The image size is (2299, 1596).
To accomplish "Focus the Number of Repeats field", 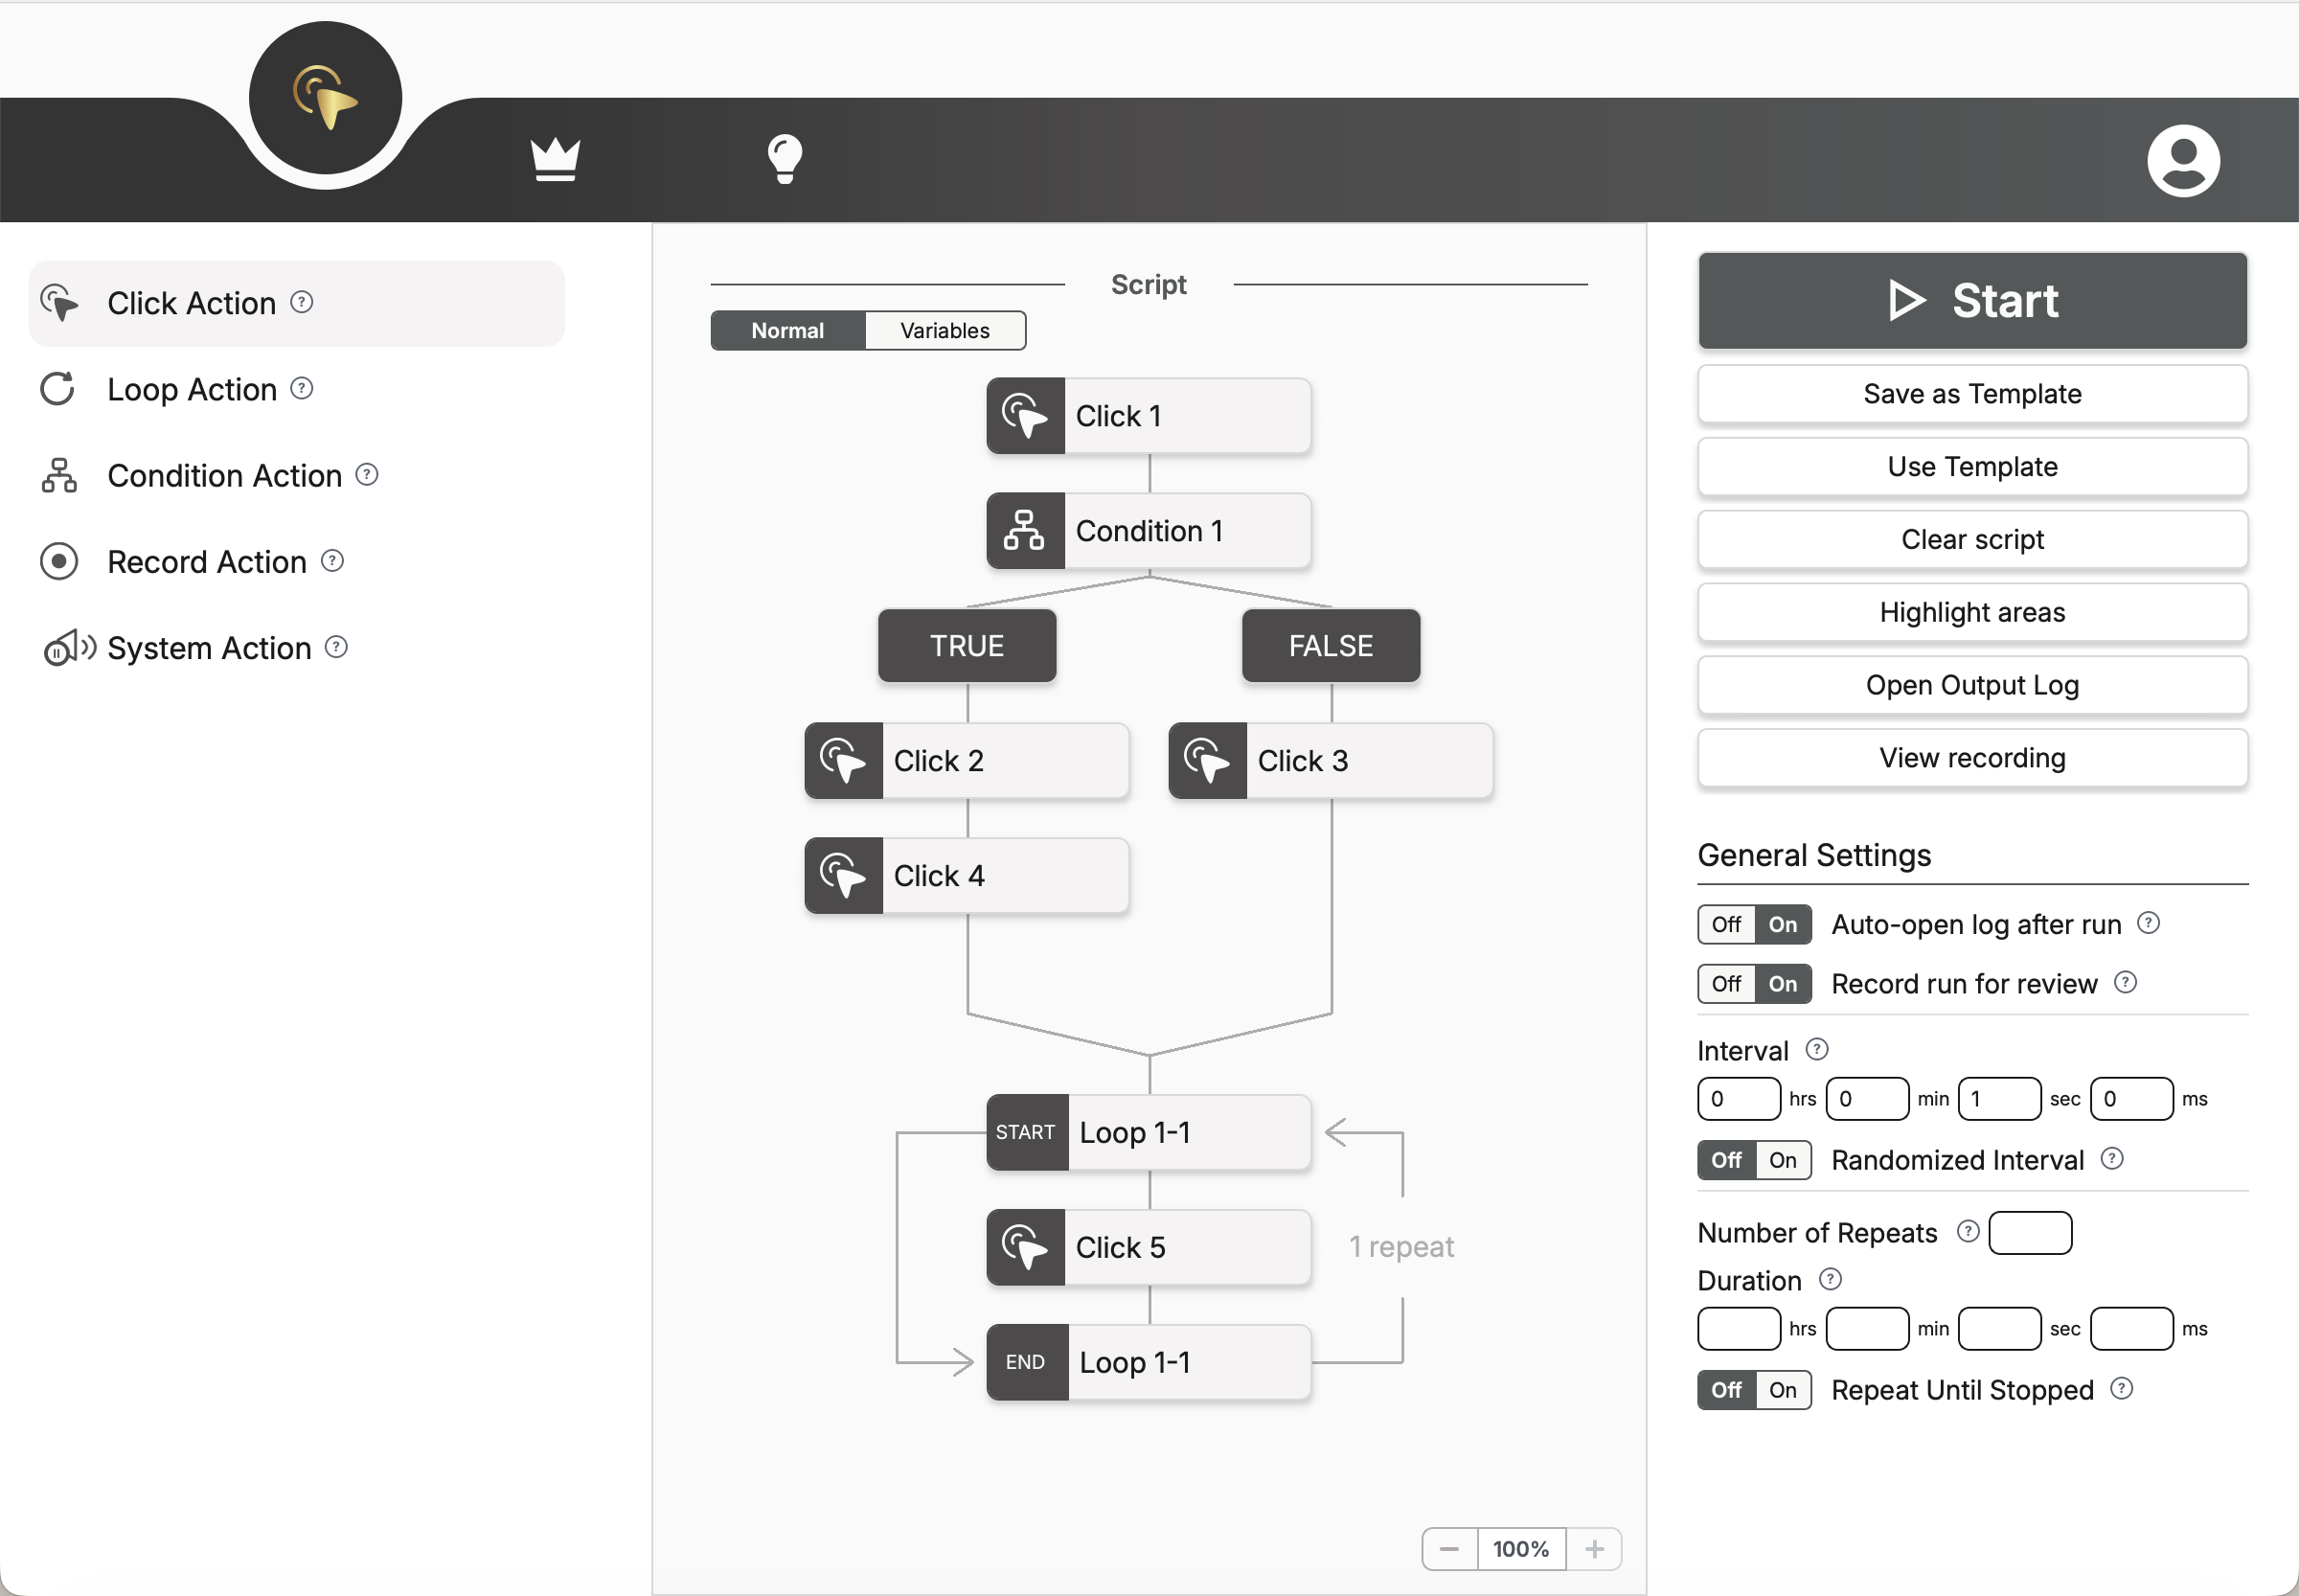I will (x=2030, y=1233).
